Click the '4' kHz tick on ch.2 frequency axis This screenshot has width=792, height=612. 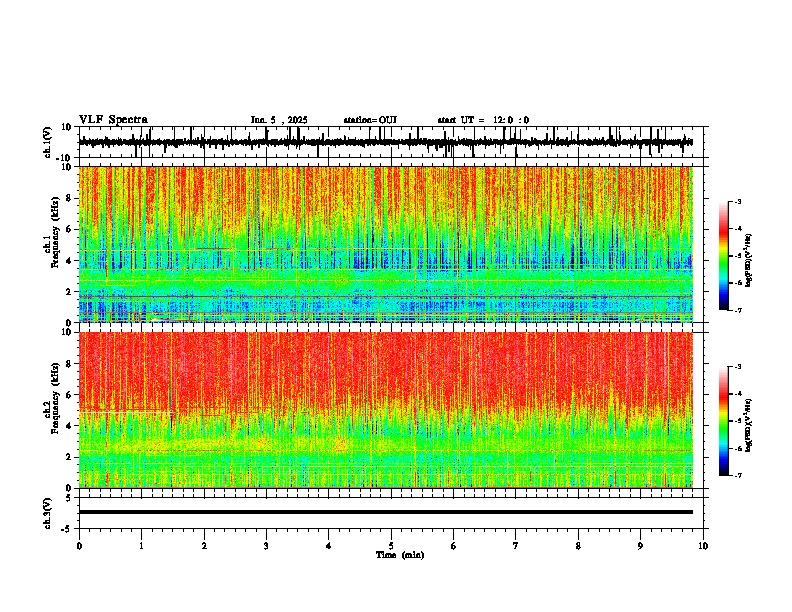tap(69, 426)
